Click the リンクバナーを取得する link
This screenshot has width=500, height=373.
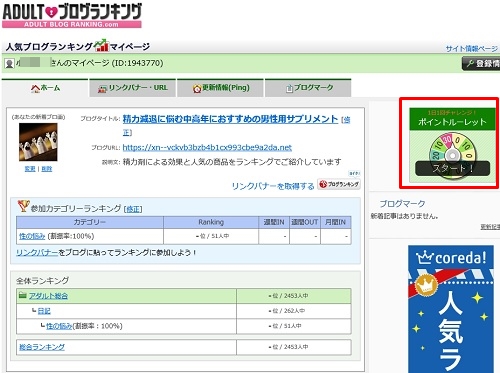tap(273, 186)
